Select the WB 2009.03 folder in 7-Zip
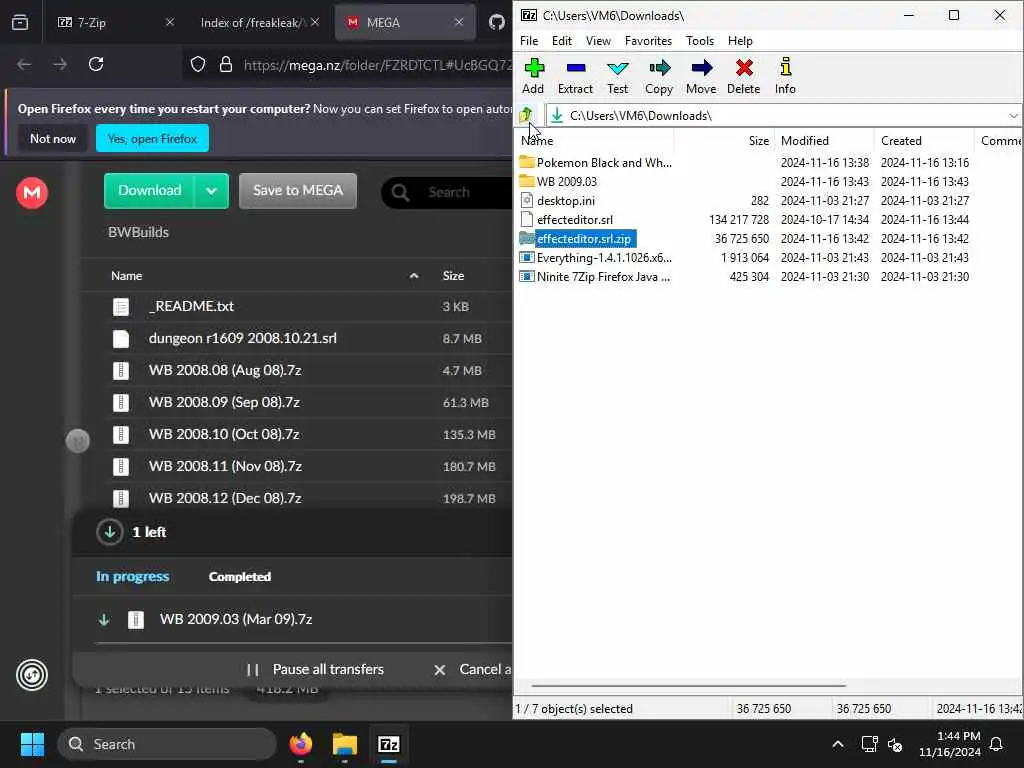The width and height of the screenshot is (1024, 768). pos(559,182)
